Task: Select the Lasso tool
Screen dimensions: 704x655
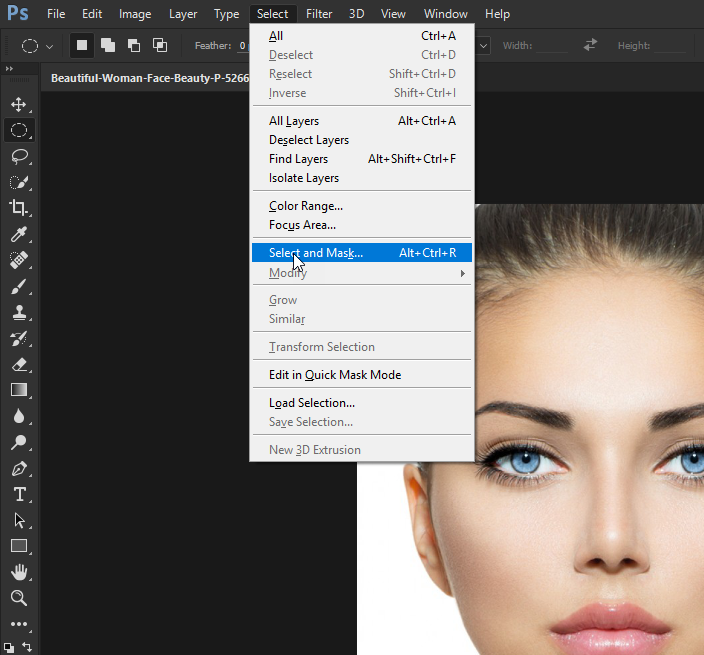Action: (x=18, y=156)
